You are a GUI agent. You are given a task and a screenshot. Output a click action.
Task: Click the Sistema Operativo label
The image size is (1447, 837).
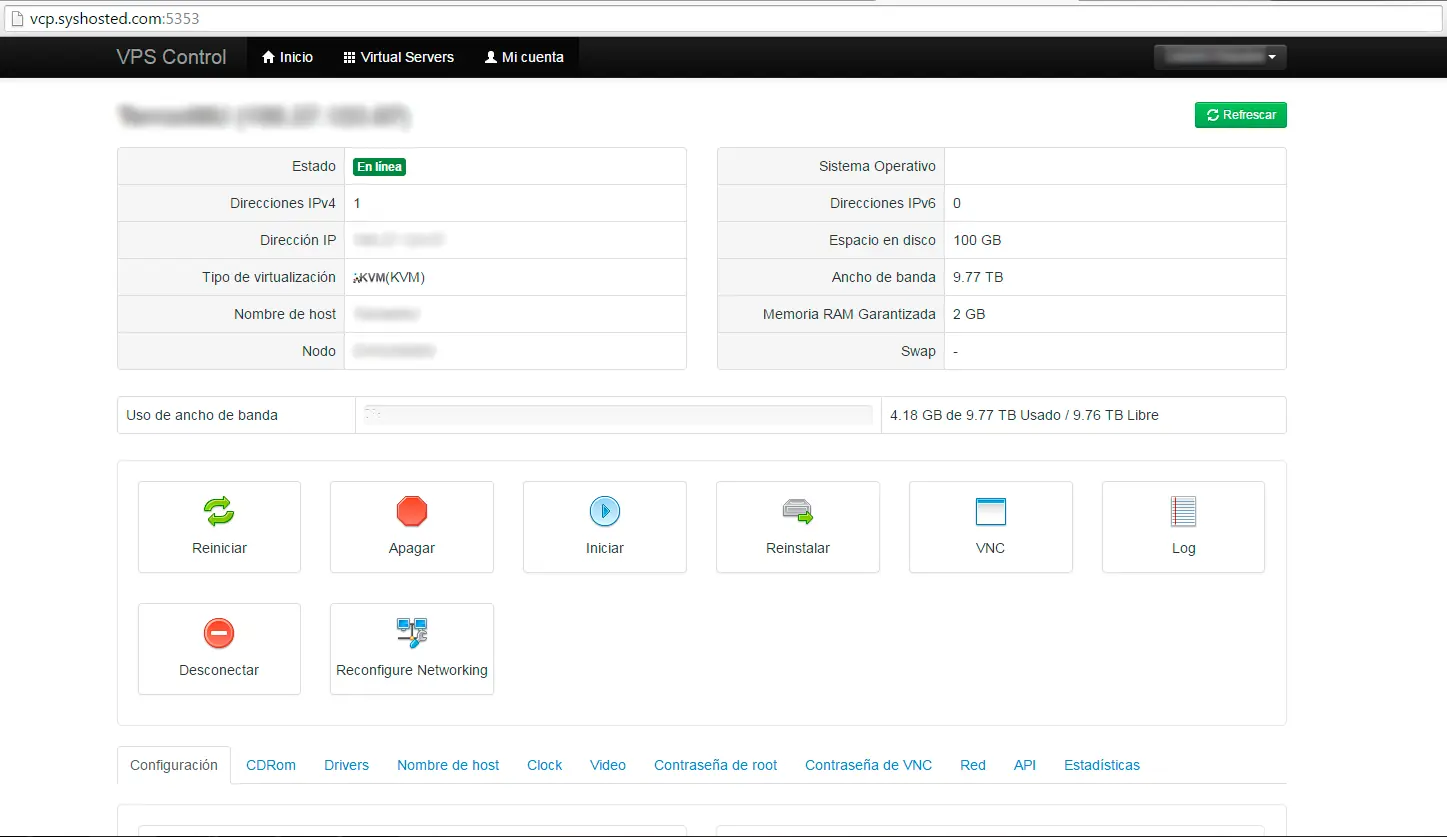coord(877,166)
